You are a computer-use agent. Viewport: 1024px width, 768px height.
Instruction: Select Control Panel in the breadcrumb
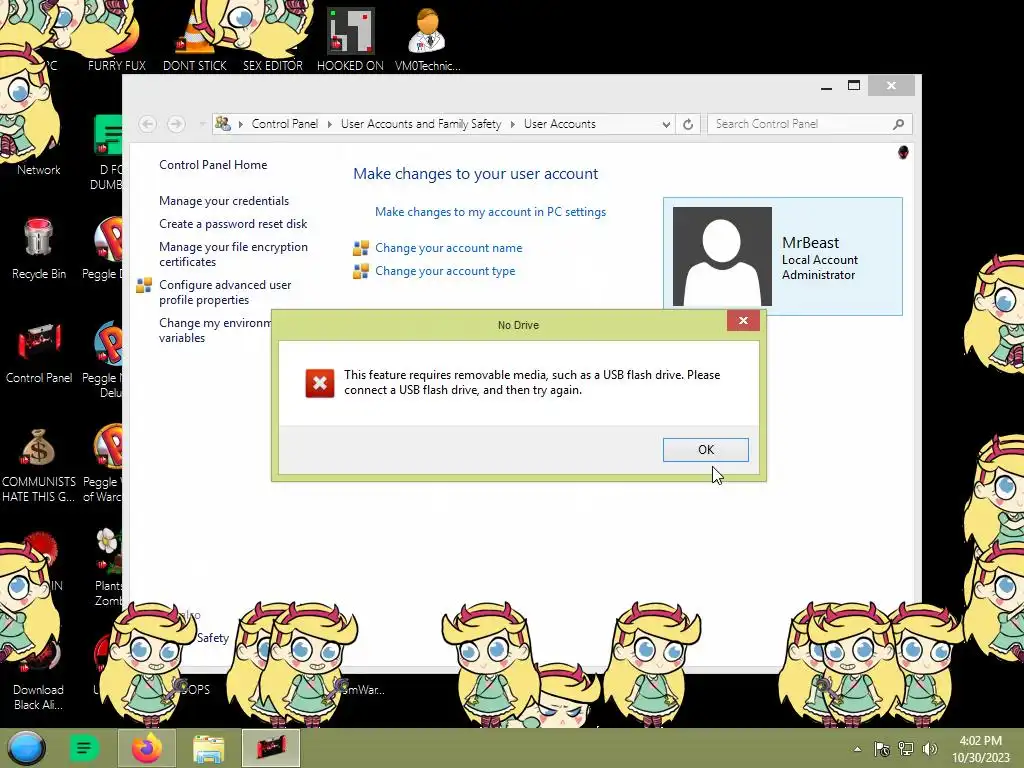coord(285,123)
